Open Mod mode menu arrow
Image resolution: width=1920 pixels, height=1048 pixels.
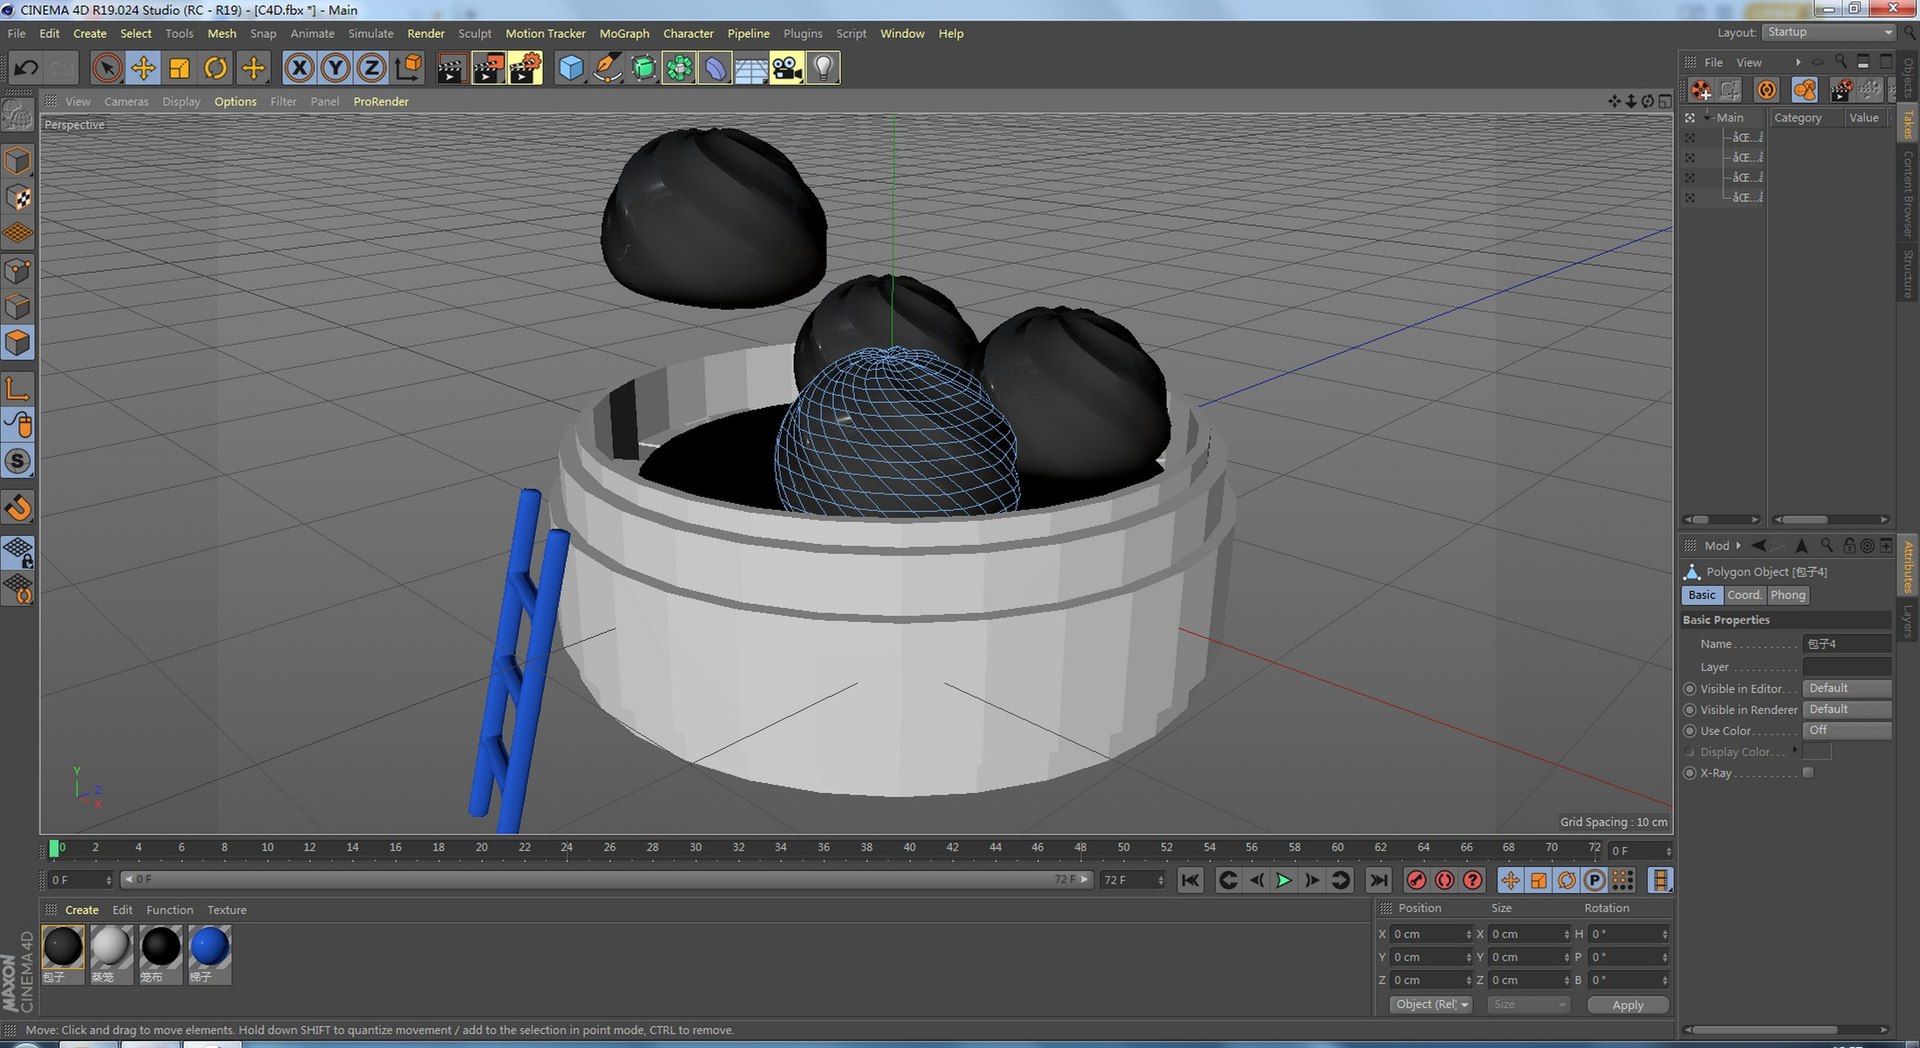pyautogui.click(x=1738, y=545)
